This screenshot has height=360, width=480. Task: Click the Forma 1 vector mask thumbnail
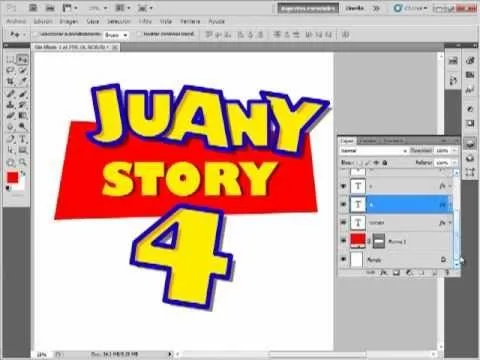(x=379, y=241)
